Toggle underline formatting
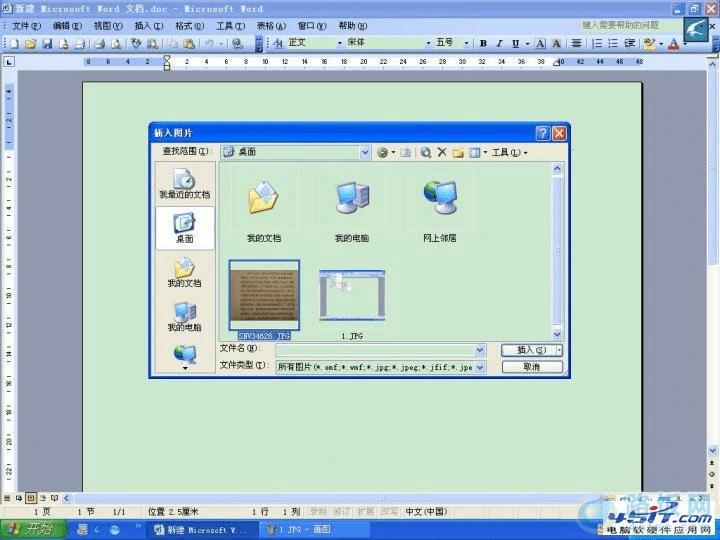 coord(516,43)
